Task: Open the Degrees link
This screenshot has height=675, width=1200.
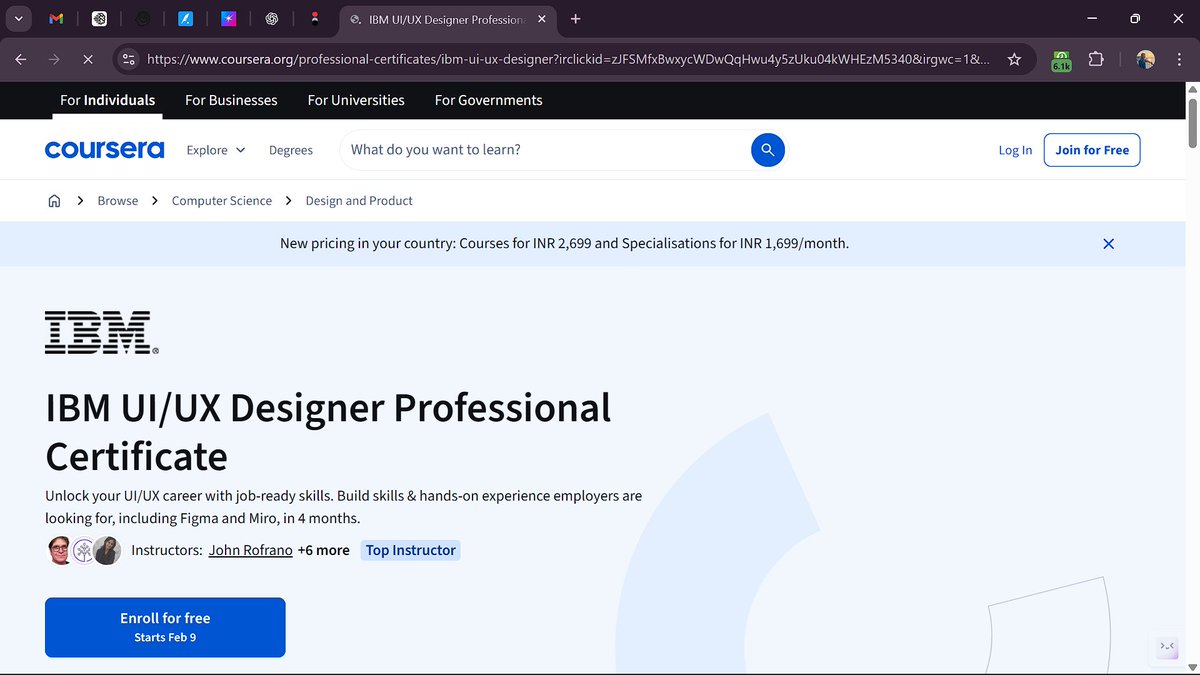Action: tap(291, 150)
